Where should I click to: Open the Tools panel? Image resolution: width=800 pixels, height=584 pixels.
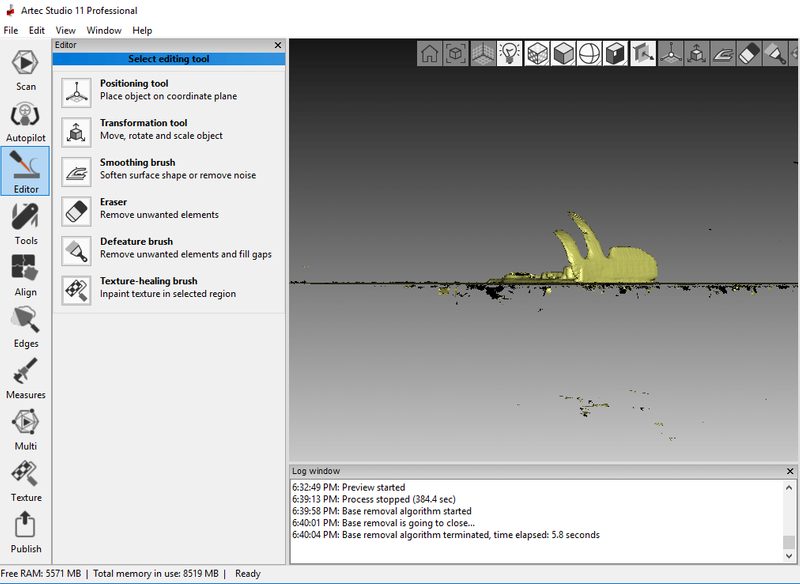pyautogui.click(x=25, y=223)
